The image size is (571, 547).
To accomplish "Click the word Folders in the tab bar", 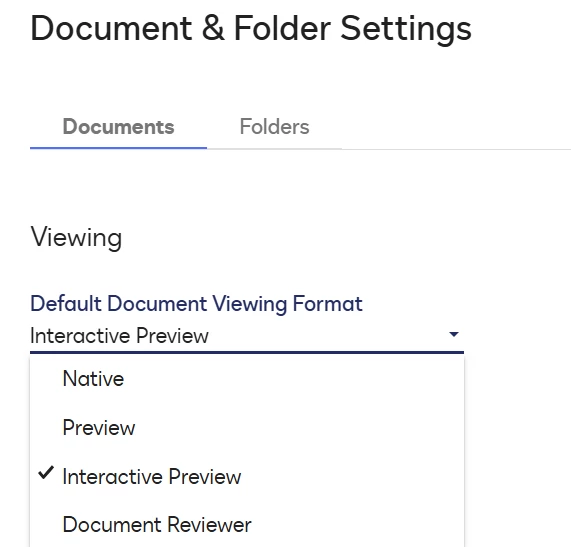I will 274,127.
